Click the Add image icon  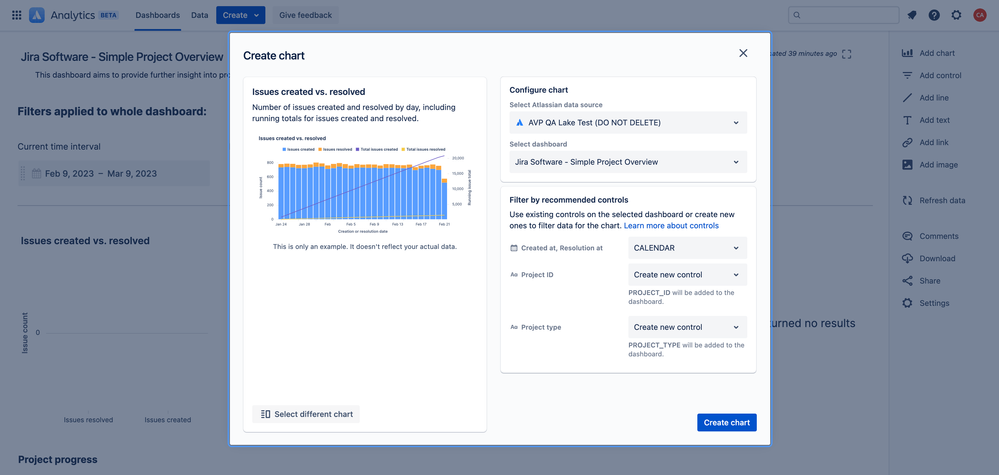click(x=908, y=165)
